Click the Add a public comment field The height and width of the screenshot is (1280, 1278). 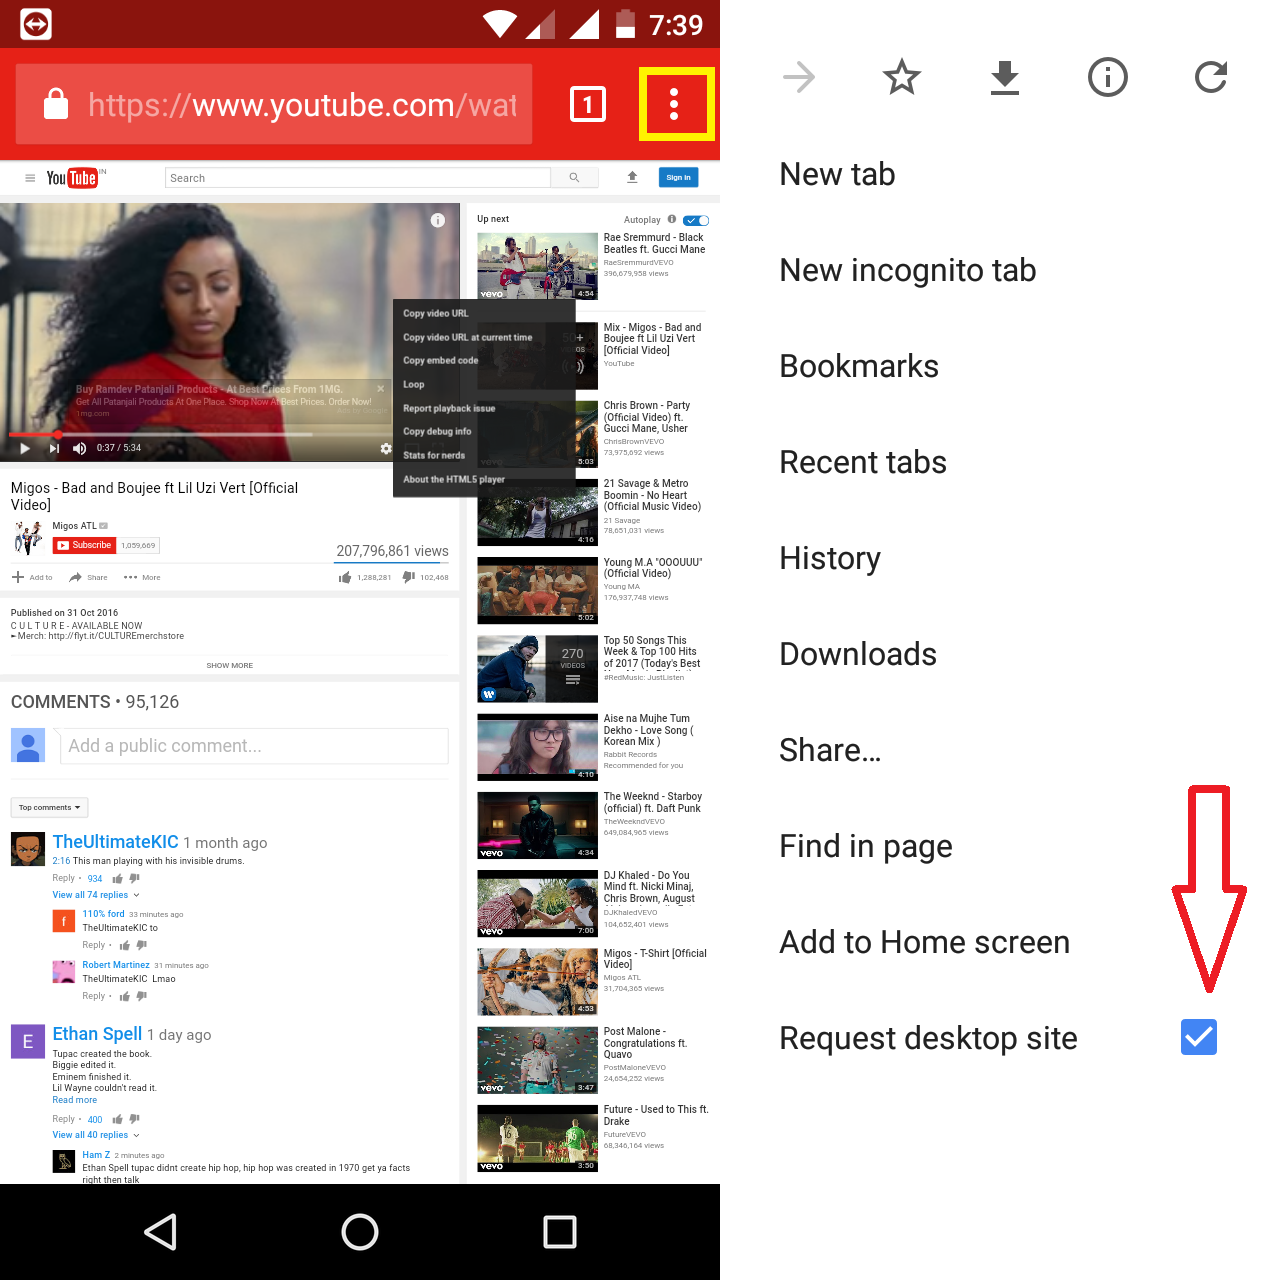click(255, 746)
